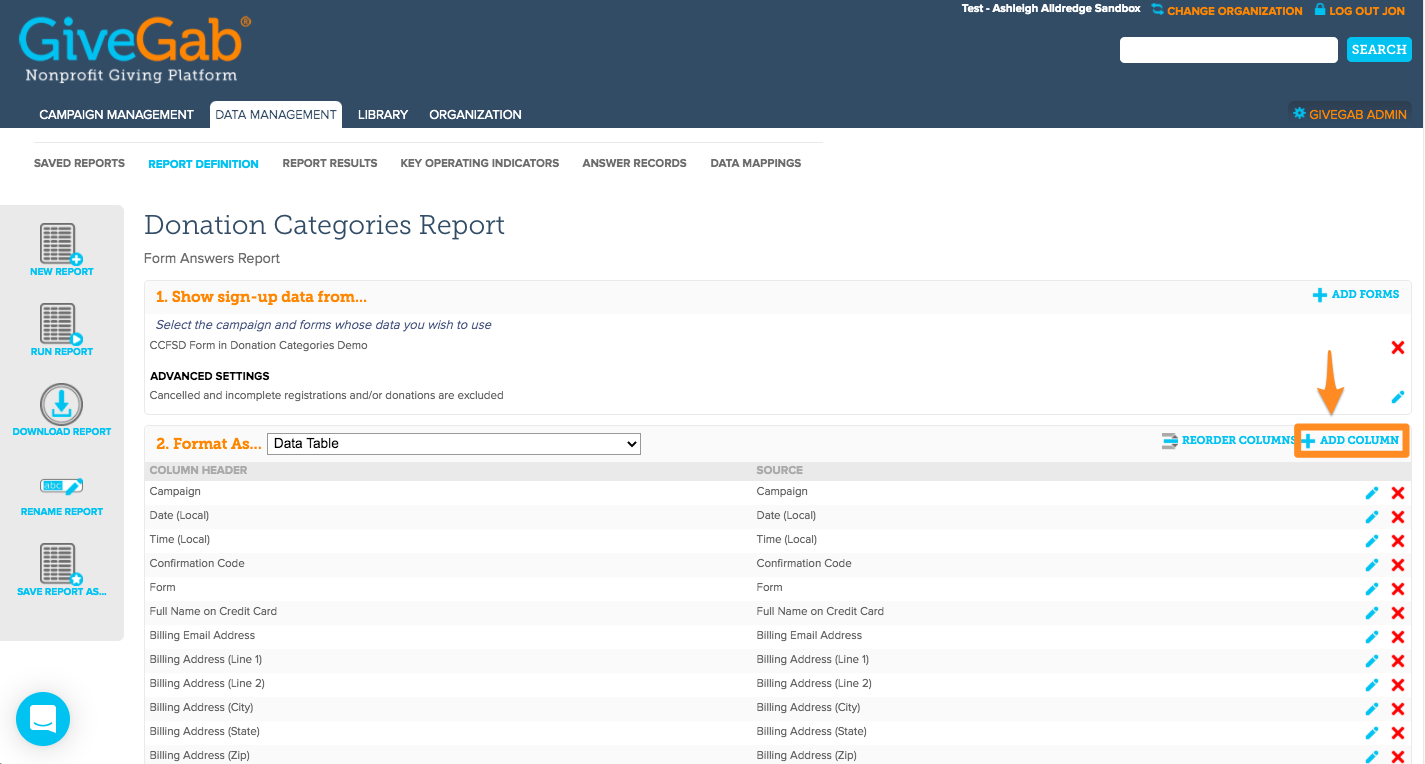Focus the search input field
The width and height of the screenshot is (1425, 764).
tap(1229, 49)
